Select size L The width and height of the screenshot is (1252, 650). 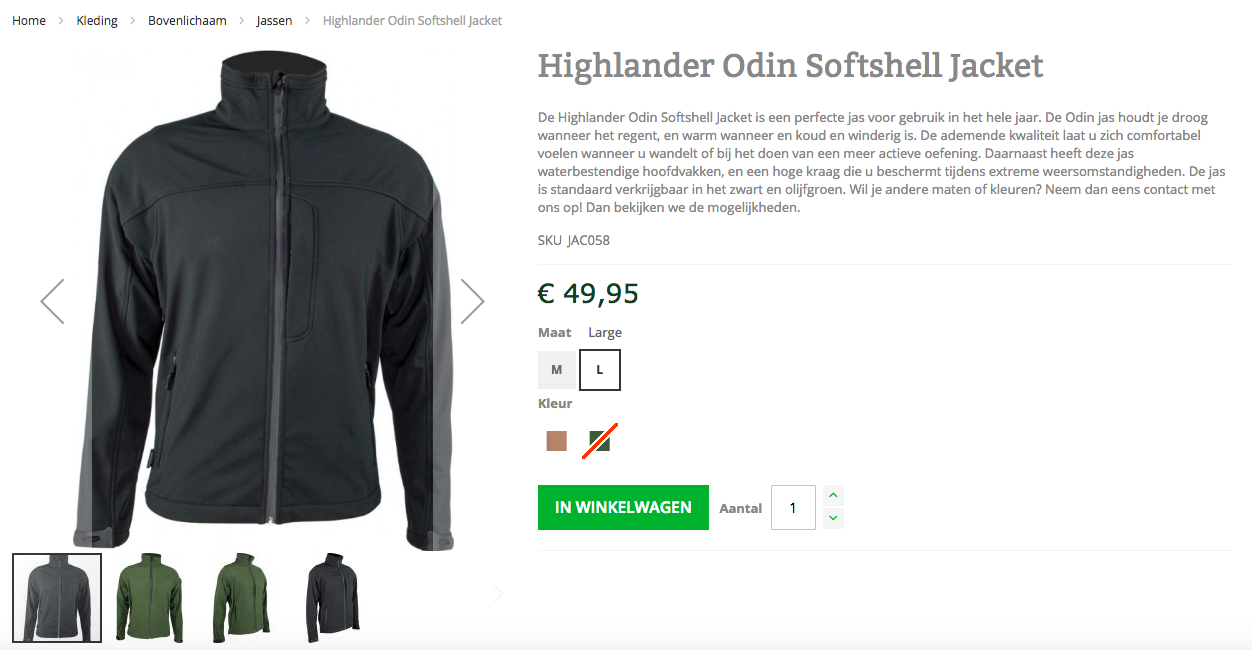pos(600,369)
